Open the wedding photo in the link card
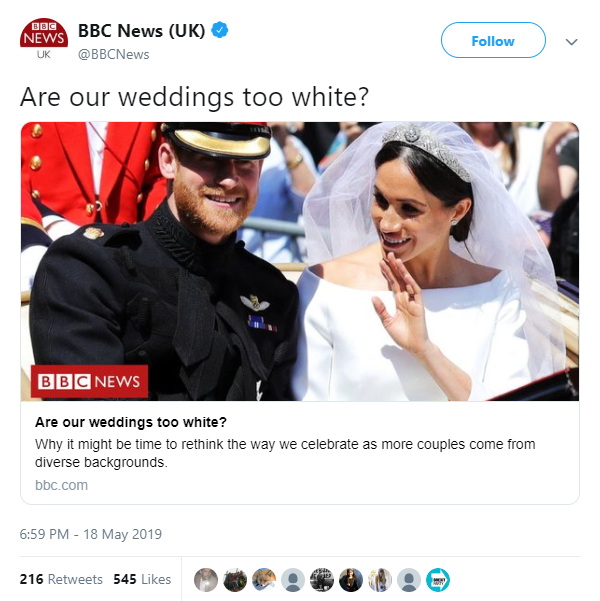Screen dimensions: 600x601 tap(300, 261)
